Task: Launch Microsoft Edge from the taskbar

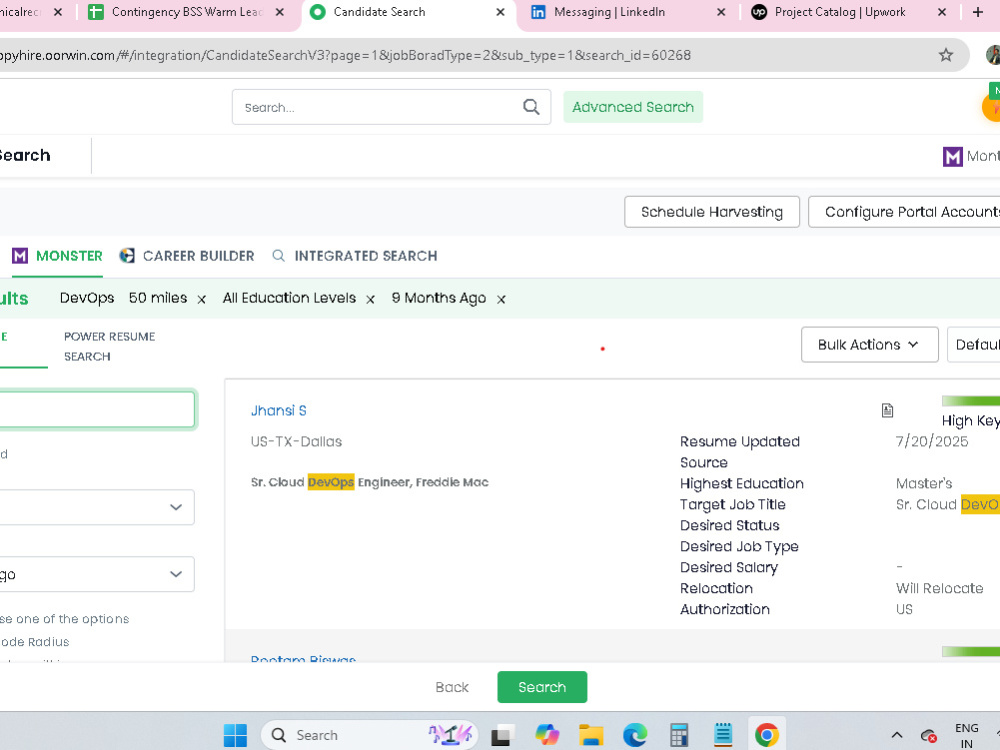Action: click(635, 735)
